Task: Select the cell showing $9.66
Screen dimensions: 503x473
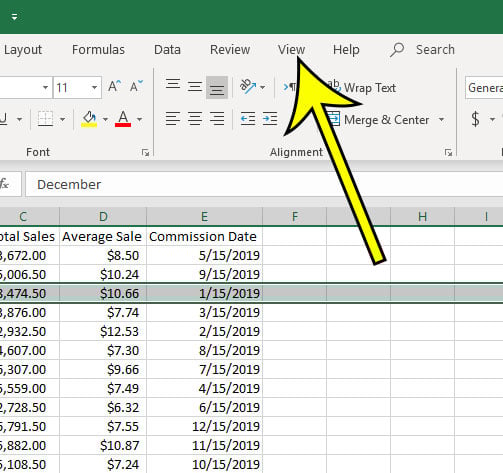Action: (103, 369)
